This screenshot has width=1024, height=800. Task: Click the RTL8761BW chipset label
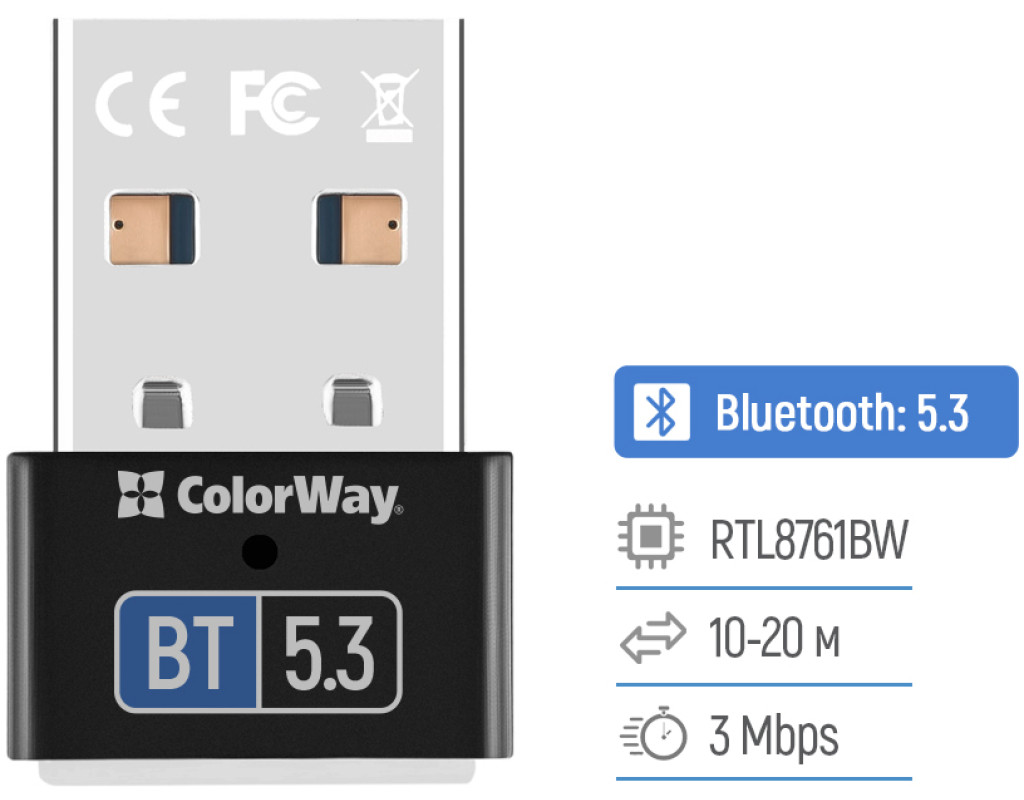(x=808, y=539)
